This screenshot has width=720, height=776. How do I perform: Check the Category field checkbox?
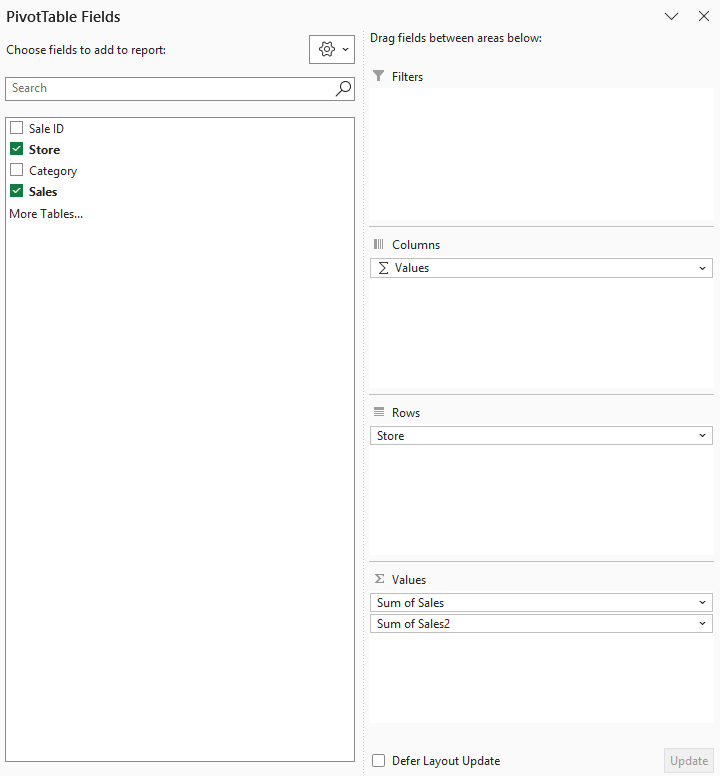(16, 170)
